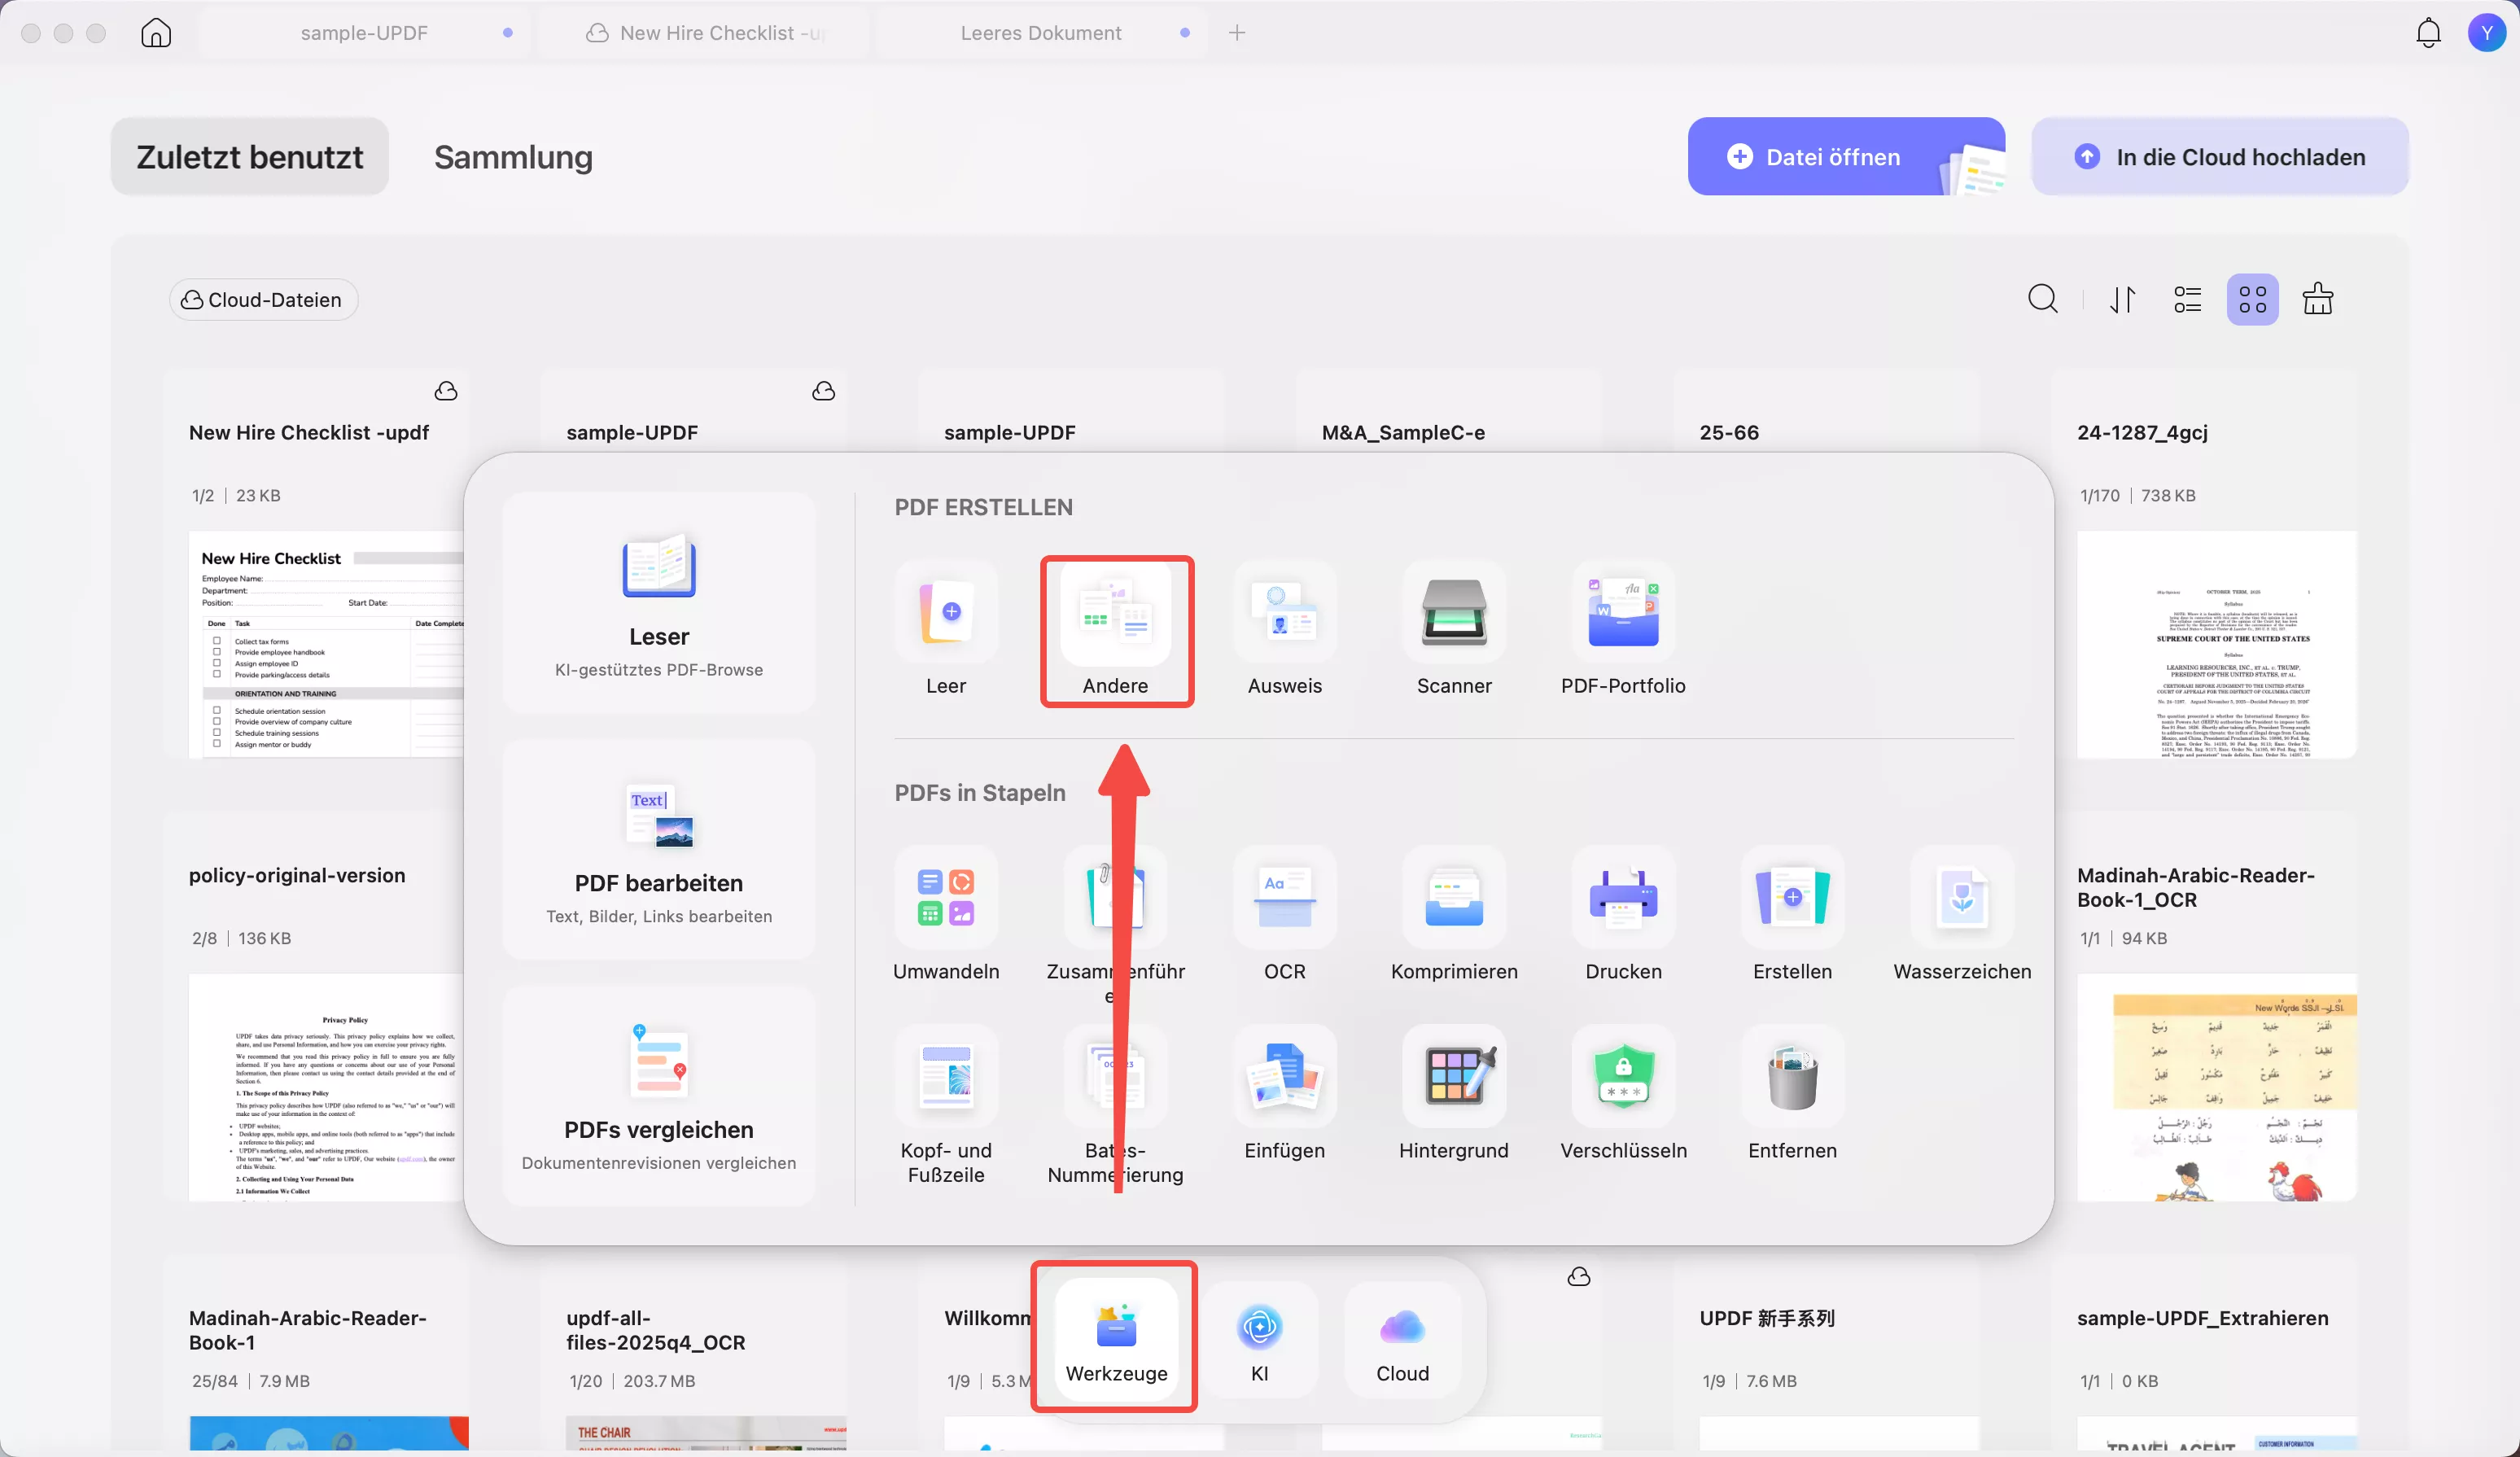Click the Hintergrund tool icon

(1453, 1077)
